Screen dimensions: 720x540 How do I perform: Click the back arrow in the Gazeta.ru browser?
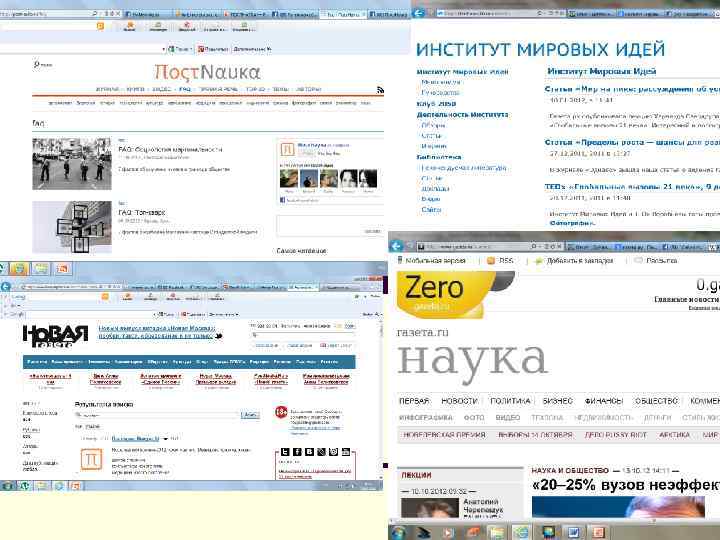tap(396, 246)
